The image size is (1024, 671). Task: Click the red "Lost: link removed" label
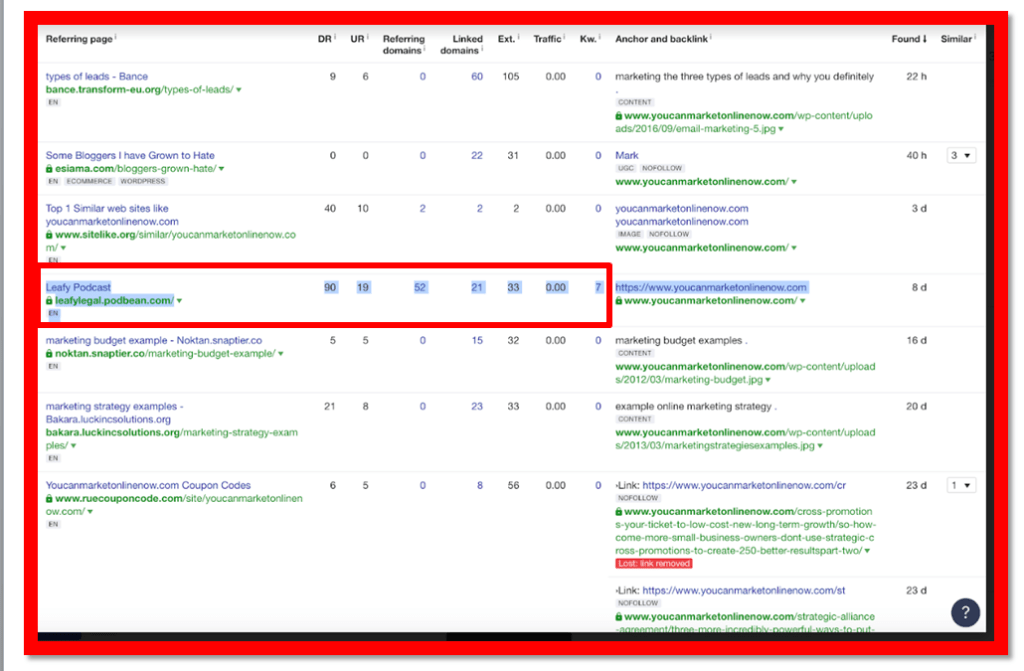[654, 564]
